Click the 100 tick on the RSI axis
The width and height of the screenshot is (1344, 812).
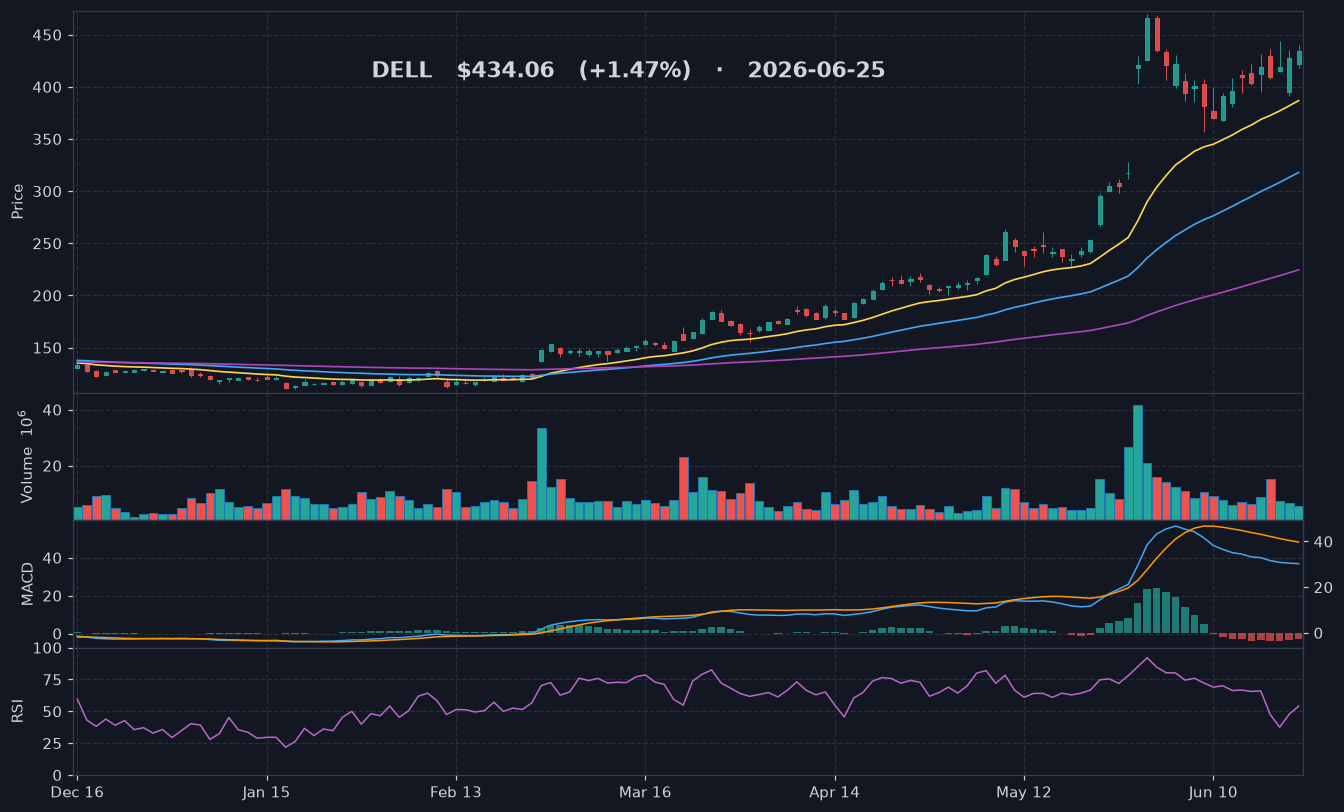[x=49, y=648]
